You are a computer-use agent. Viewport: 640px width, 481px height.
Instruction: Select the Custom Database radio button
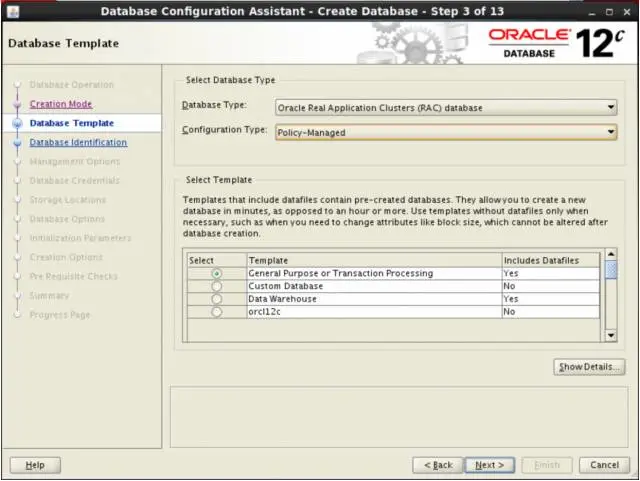[x=217, y=286]
